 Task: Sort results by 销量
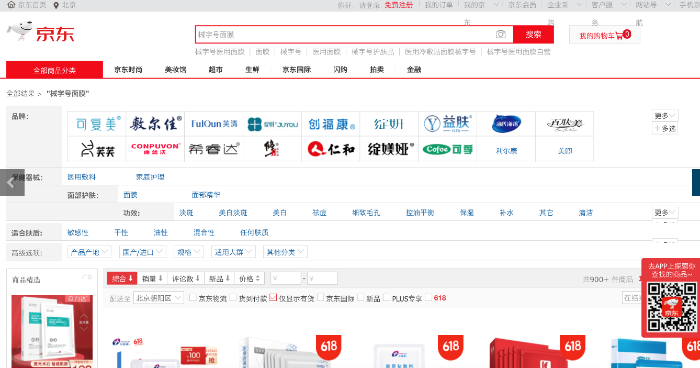click(152, 279)
